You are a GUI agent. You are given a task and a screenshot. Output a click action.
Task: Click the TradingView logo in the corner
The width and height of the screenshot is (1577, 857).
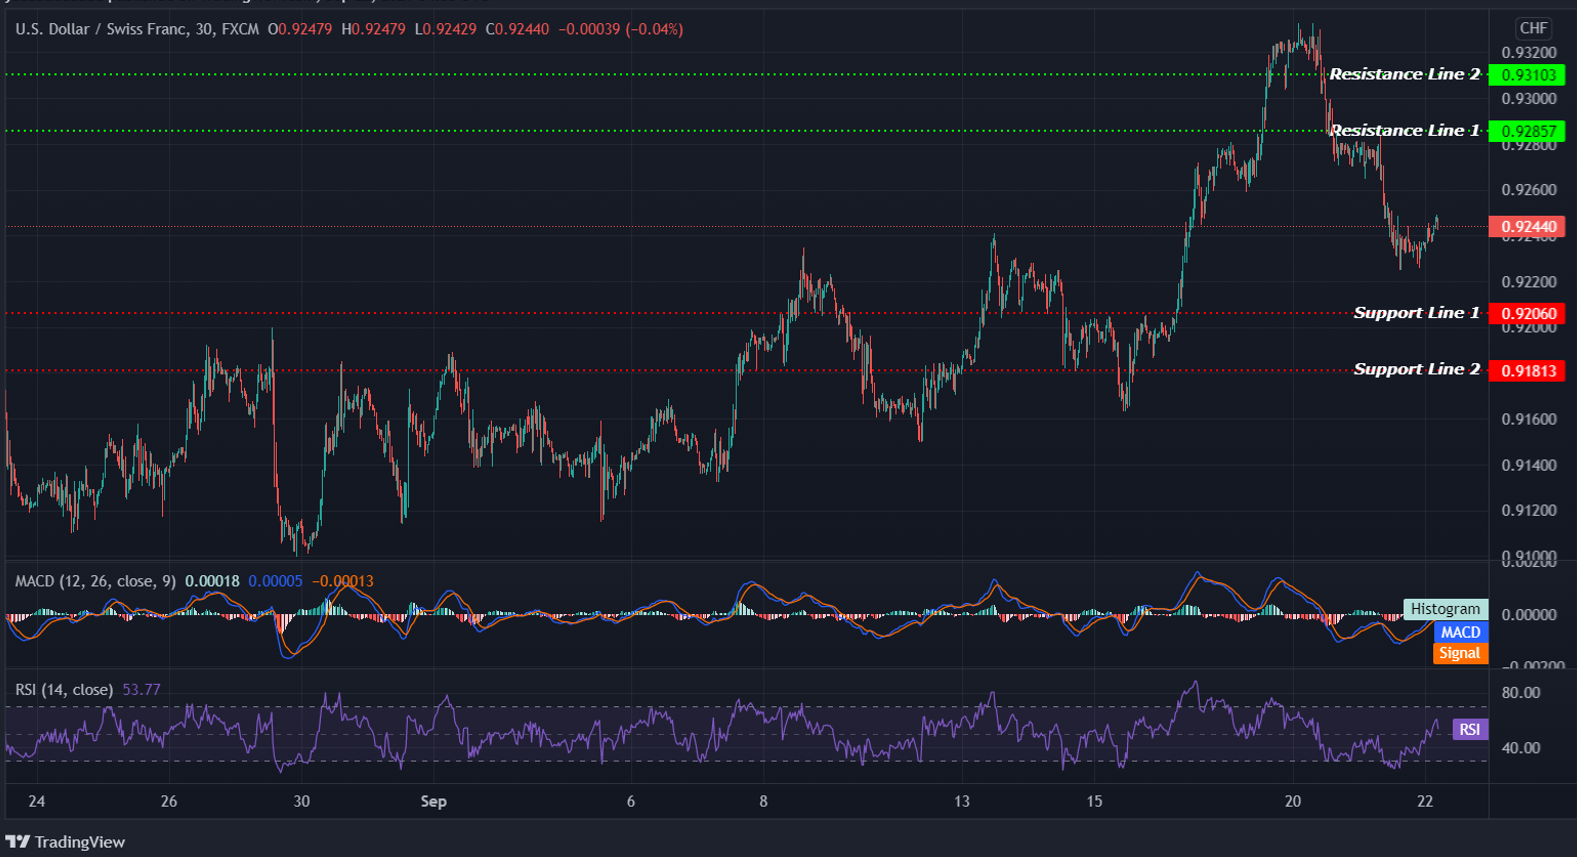click(65, 842)
